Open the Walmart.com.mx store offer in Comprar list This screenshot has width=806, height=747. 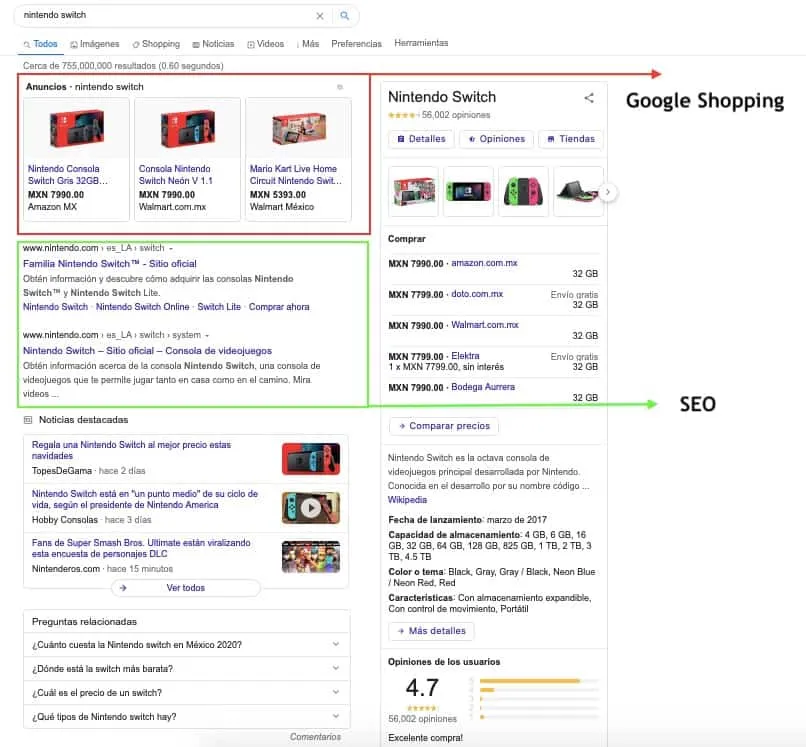tap(485, 325)
